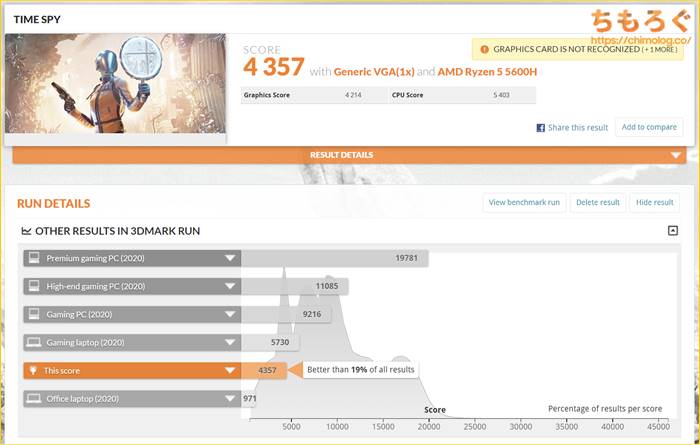
Task: Click the Premium gaming PC monitor icon
Action: (34, 258)
